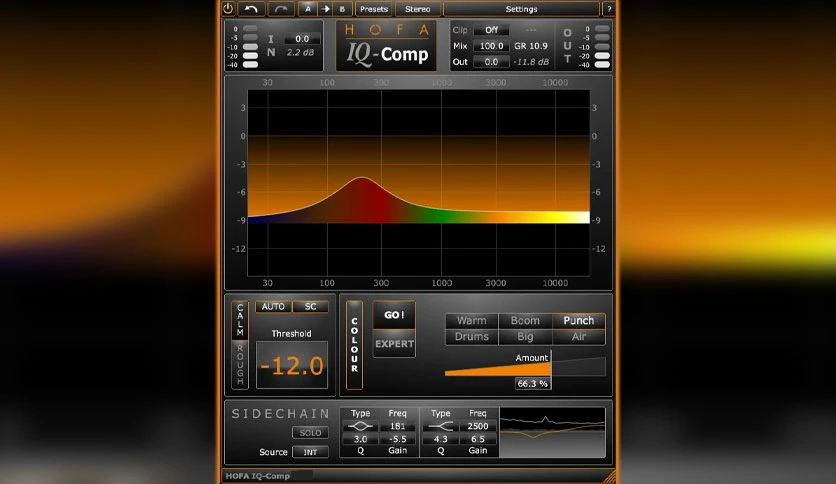Click the output level meter
The image size is (836, 484).
tap(602, 46)
